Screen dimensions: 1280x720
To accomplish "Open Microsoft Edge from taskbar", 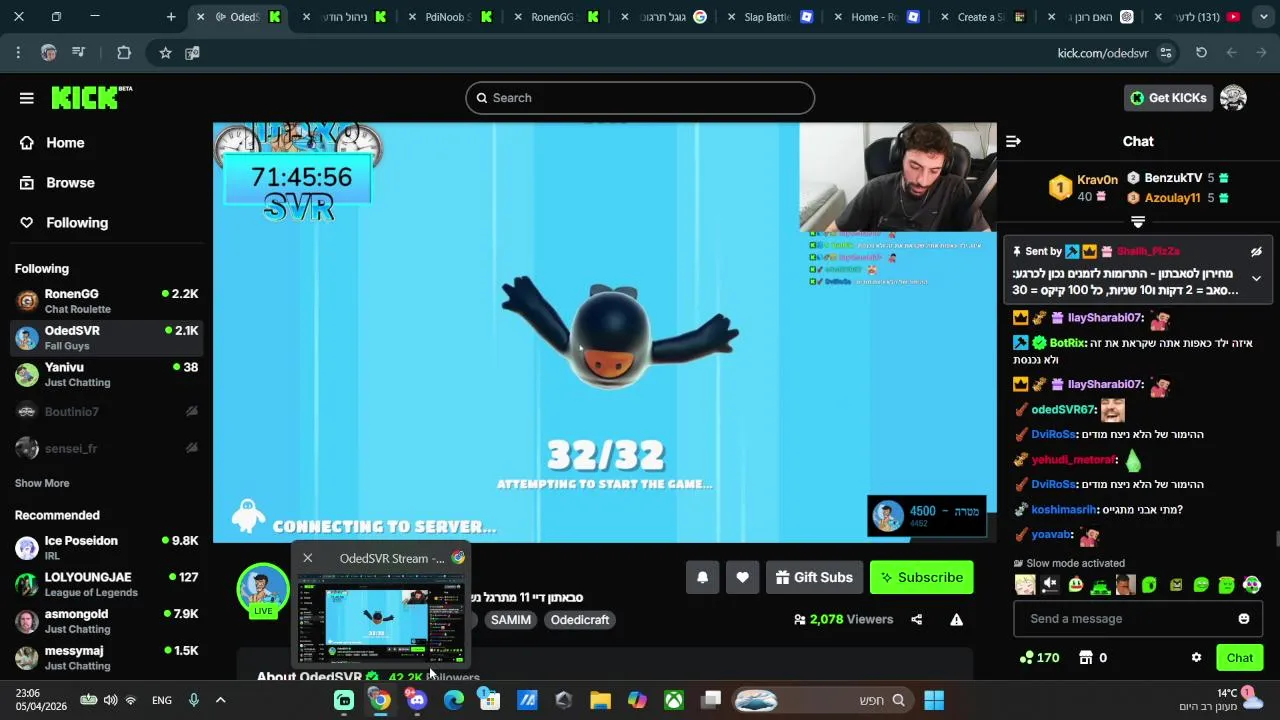I will tap(454, 700).
